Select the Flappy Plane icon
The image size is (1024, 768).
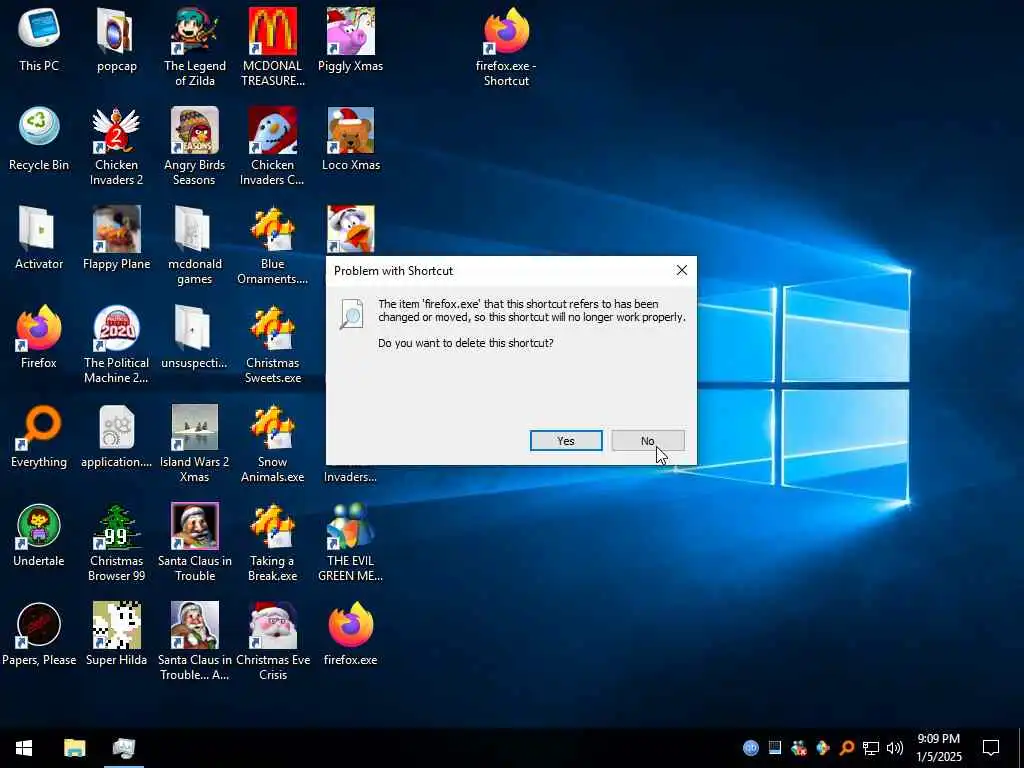point(116,238)
